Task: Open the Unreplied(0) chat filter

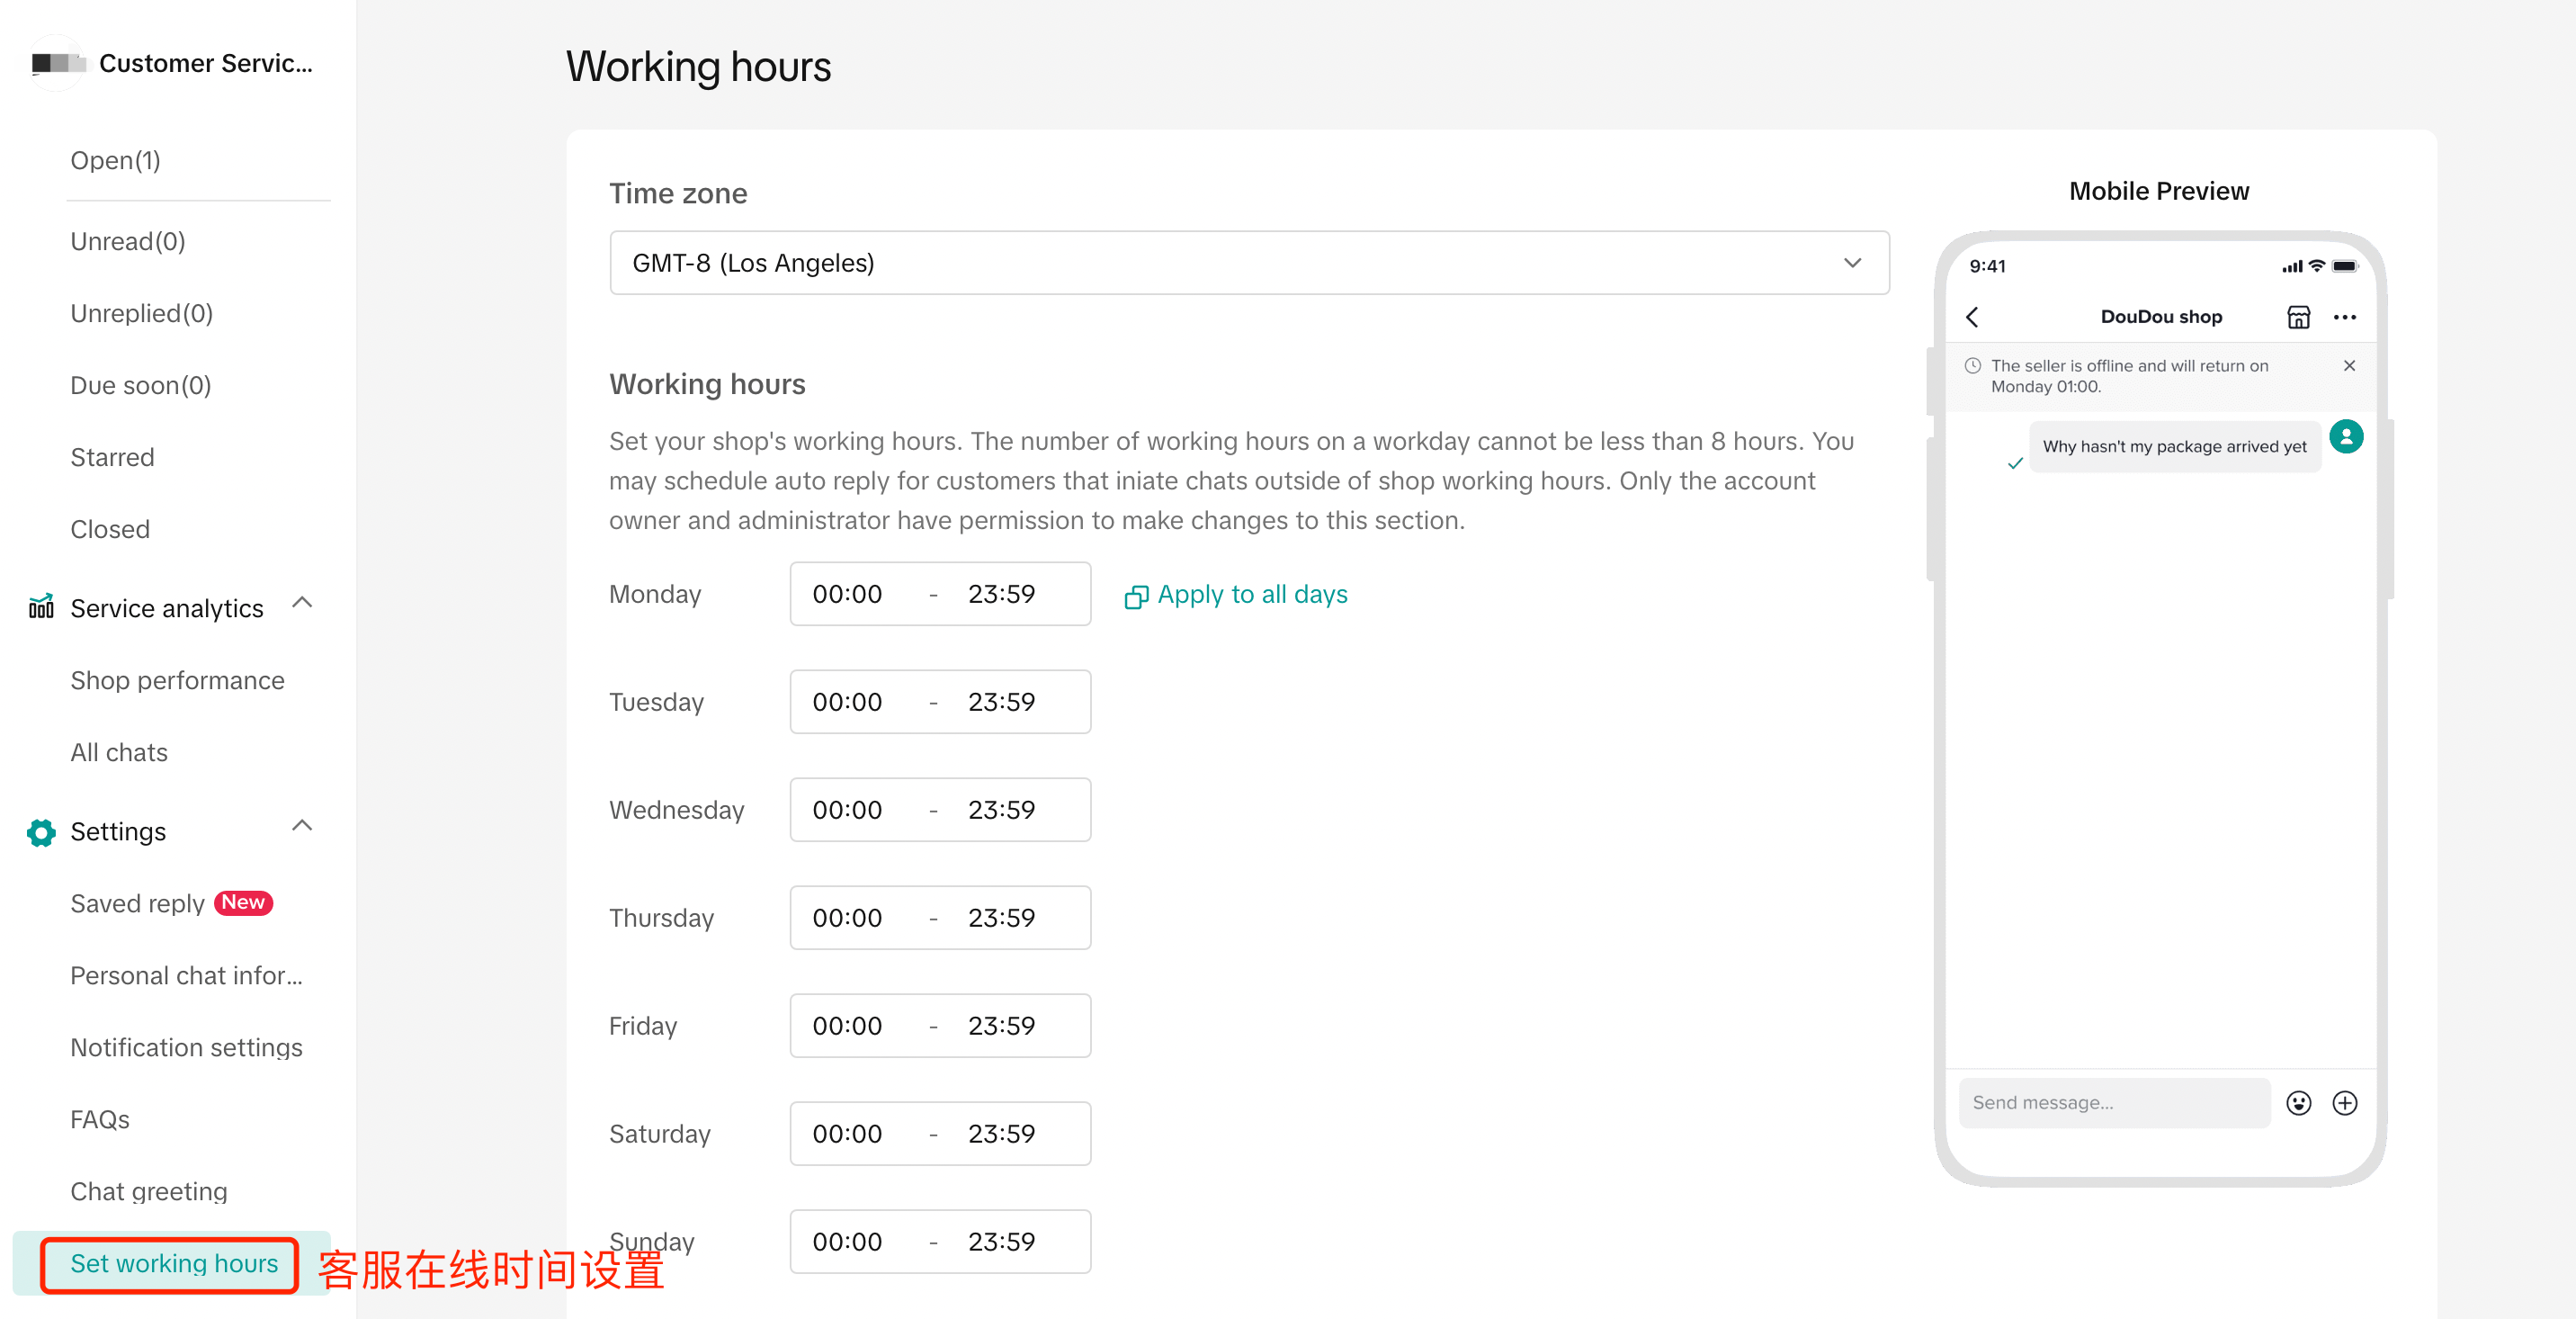Action: [x=141, y=313]
